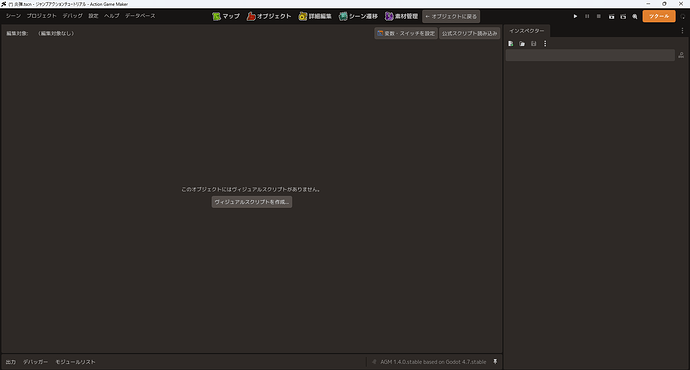The height and width of the screenshot is (370, 690).
Task: Open the プロジェクト menu
Action: 41,16
